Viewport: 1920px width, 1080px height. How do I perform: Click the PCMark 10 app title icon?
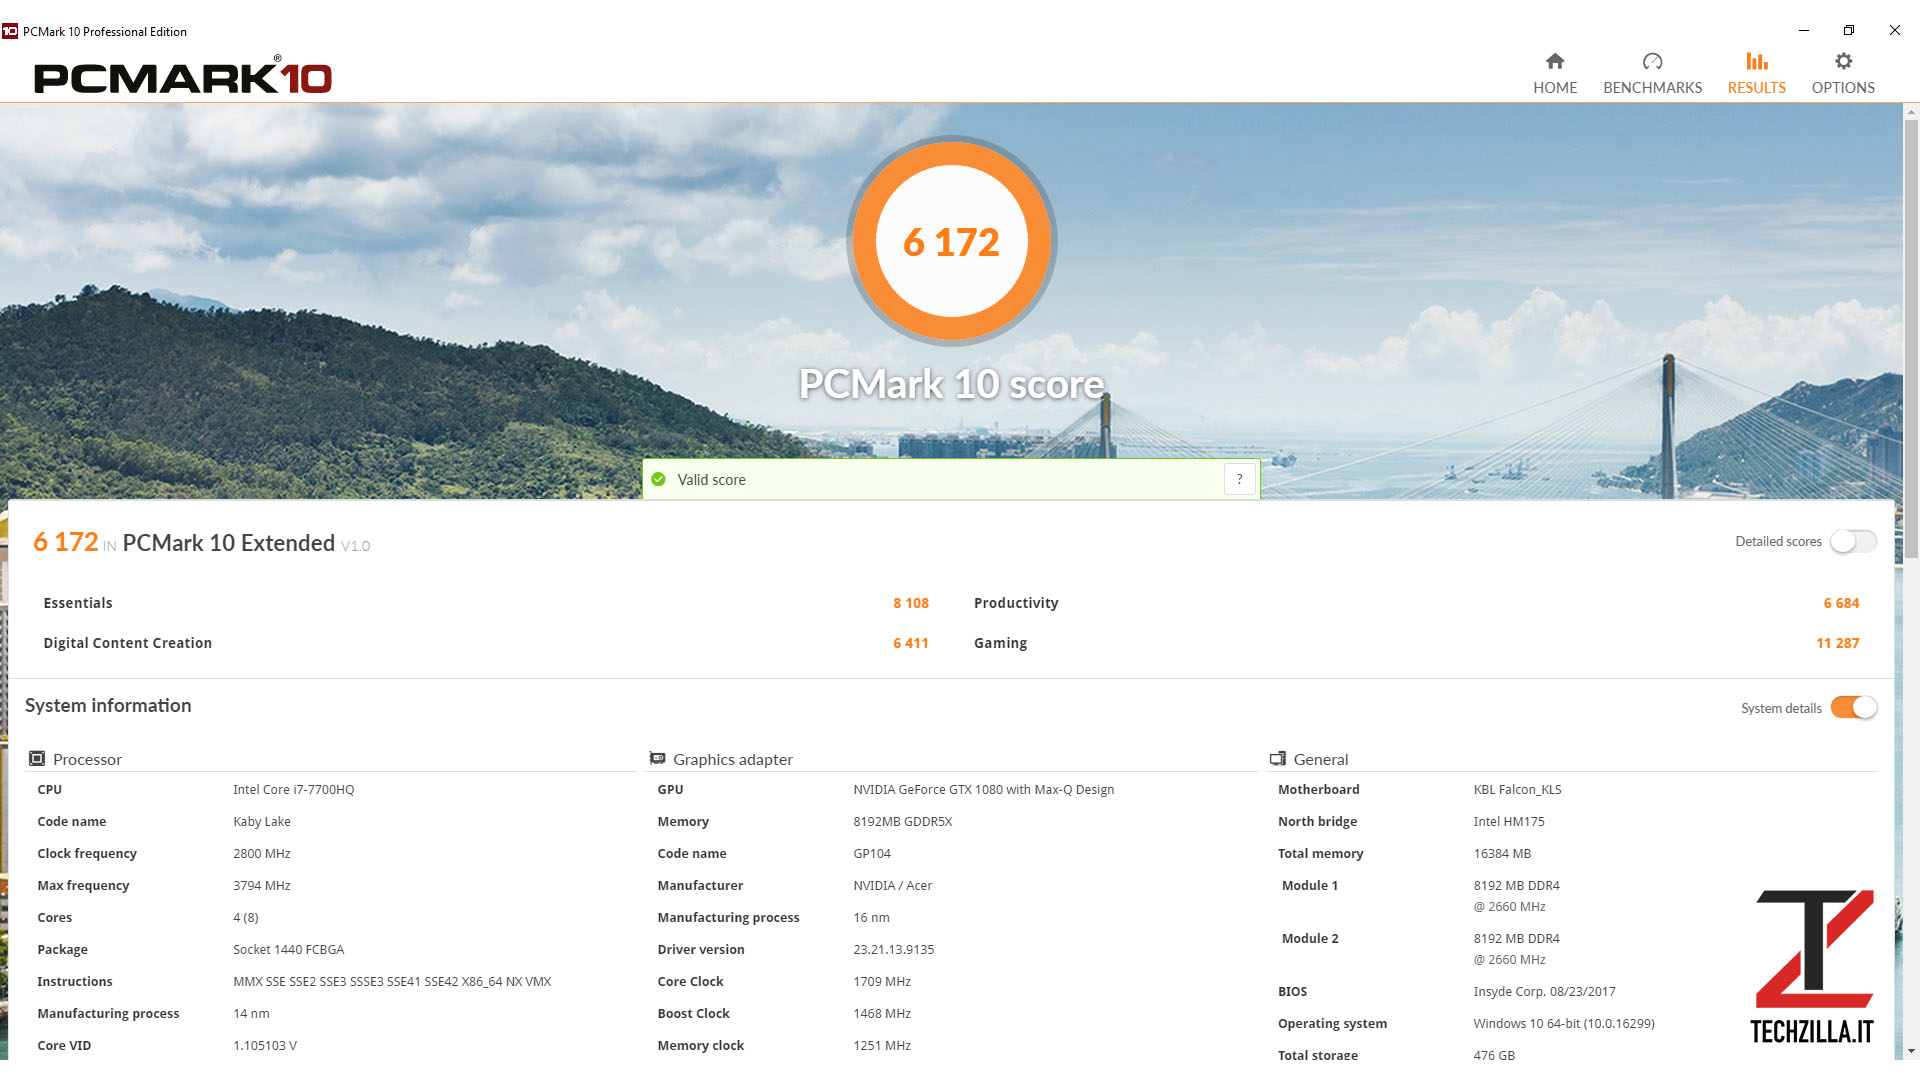pyautogui.click(x=10, y=31)
